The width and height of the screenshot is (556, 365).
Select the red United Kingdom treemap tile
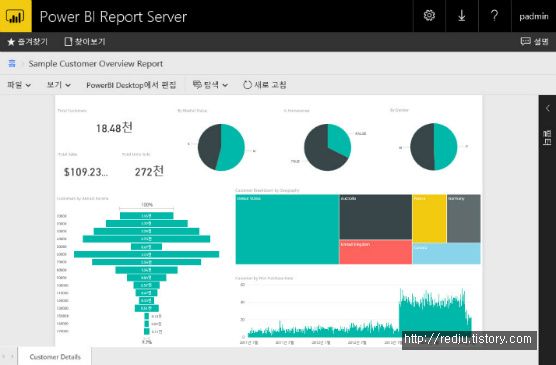[x=376, y=252]
